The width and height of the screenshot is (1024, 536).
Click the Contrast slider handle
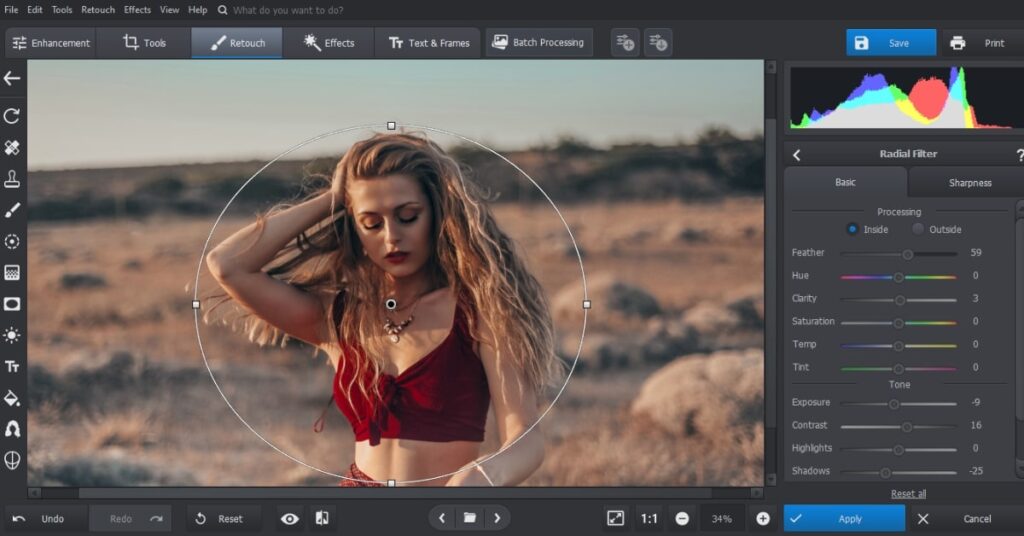[906, 427]
